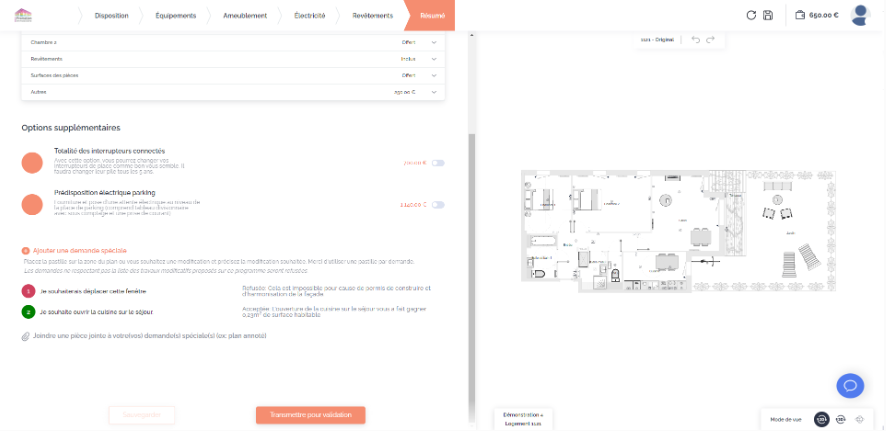This screenshot has height=431, width=886.
Task: Click the 'Mode de vue' label
Action: pos(785,420)
